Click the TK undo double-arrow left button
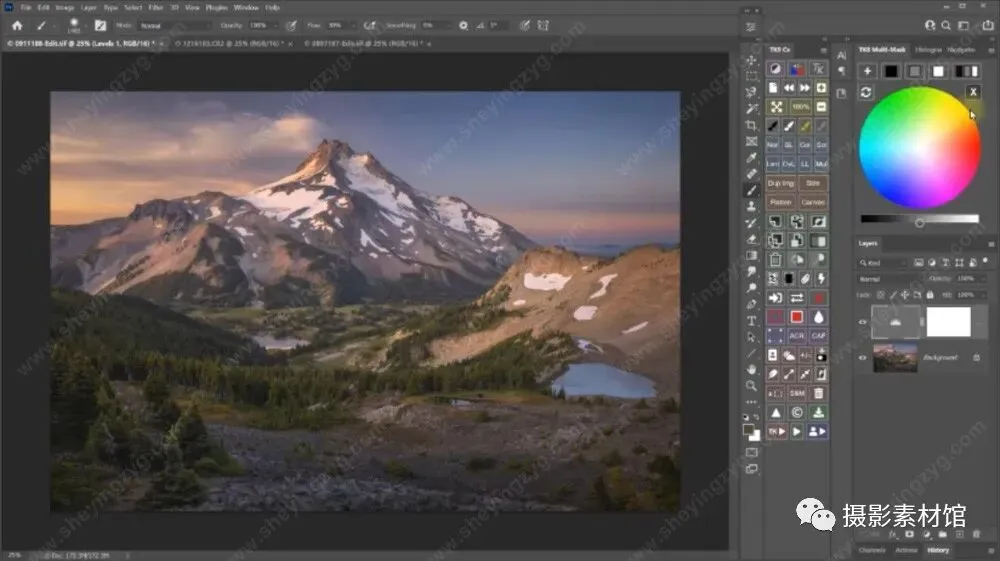 790,87
